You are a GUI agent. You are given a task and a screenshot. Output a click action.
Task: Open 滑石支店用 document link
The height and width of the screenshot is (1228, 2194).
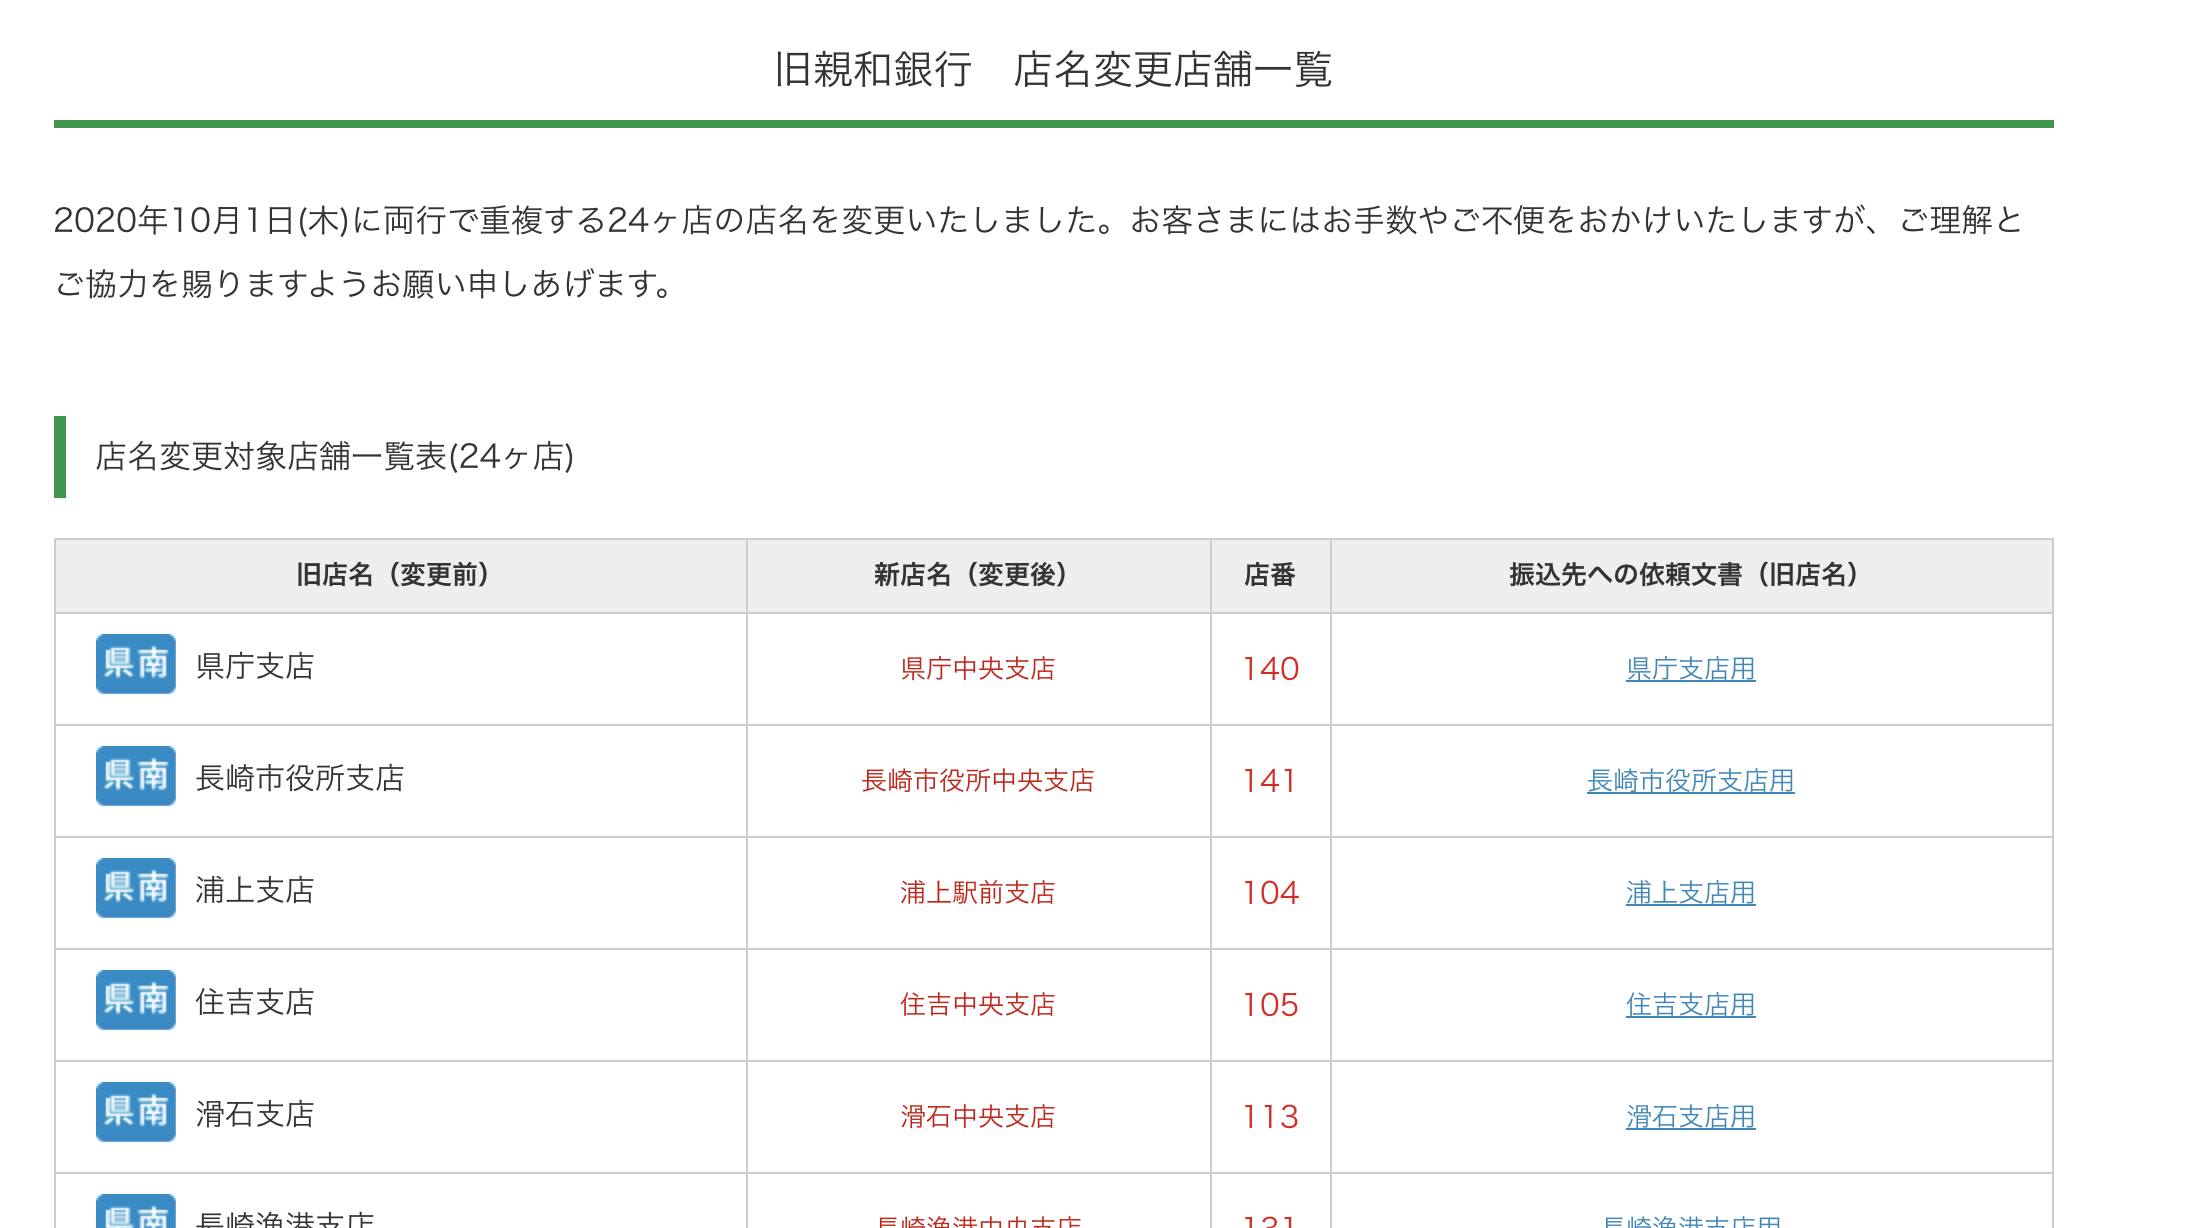click(1690, 1117)
